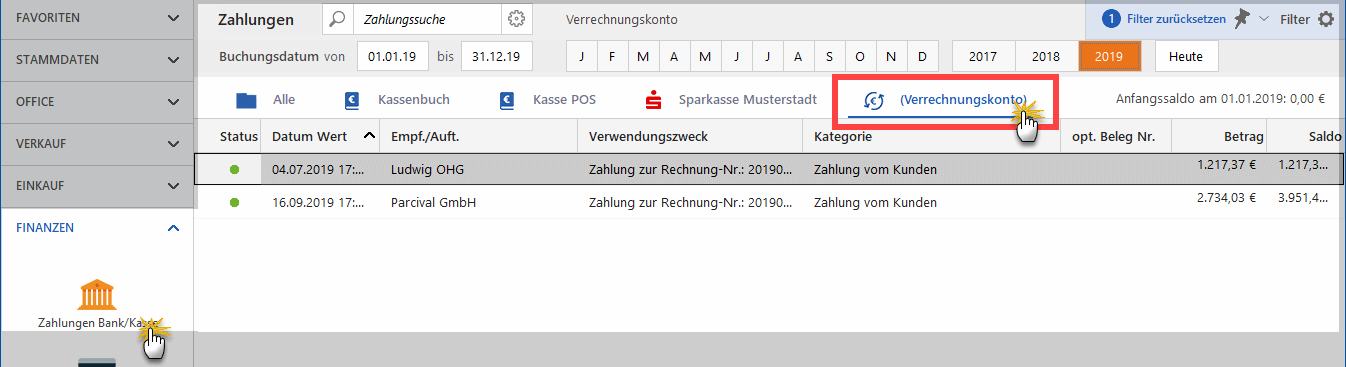This screenshot has width=1346, height=367.
Task: Filter by month D
Action: [922, 56]
